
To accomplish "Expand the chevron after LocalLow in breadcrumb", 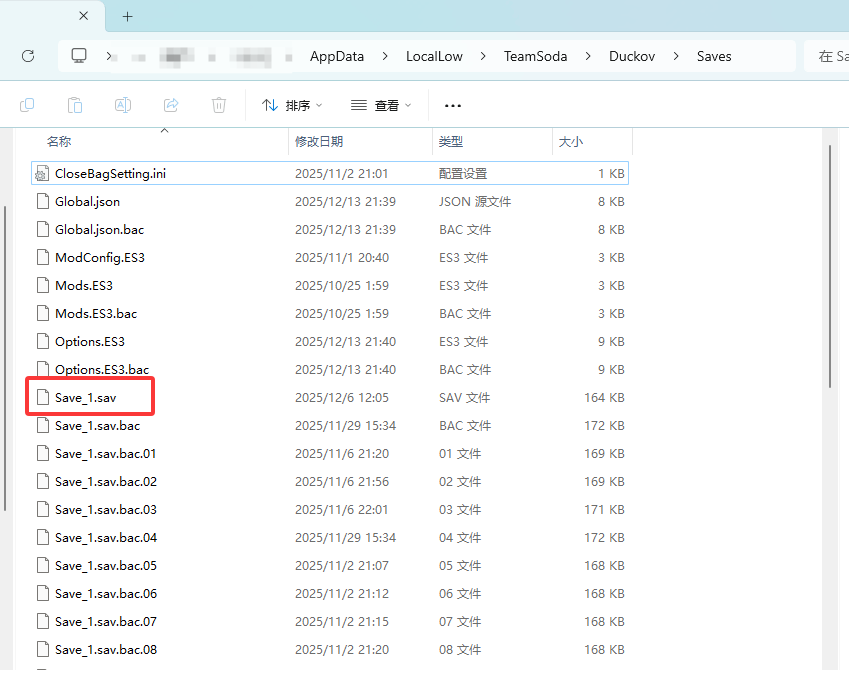I will (483, 56).
